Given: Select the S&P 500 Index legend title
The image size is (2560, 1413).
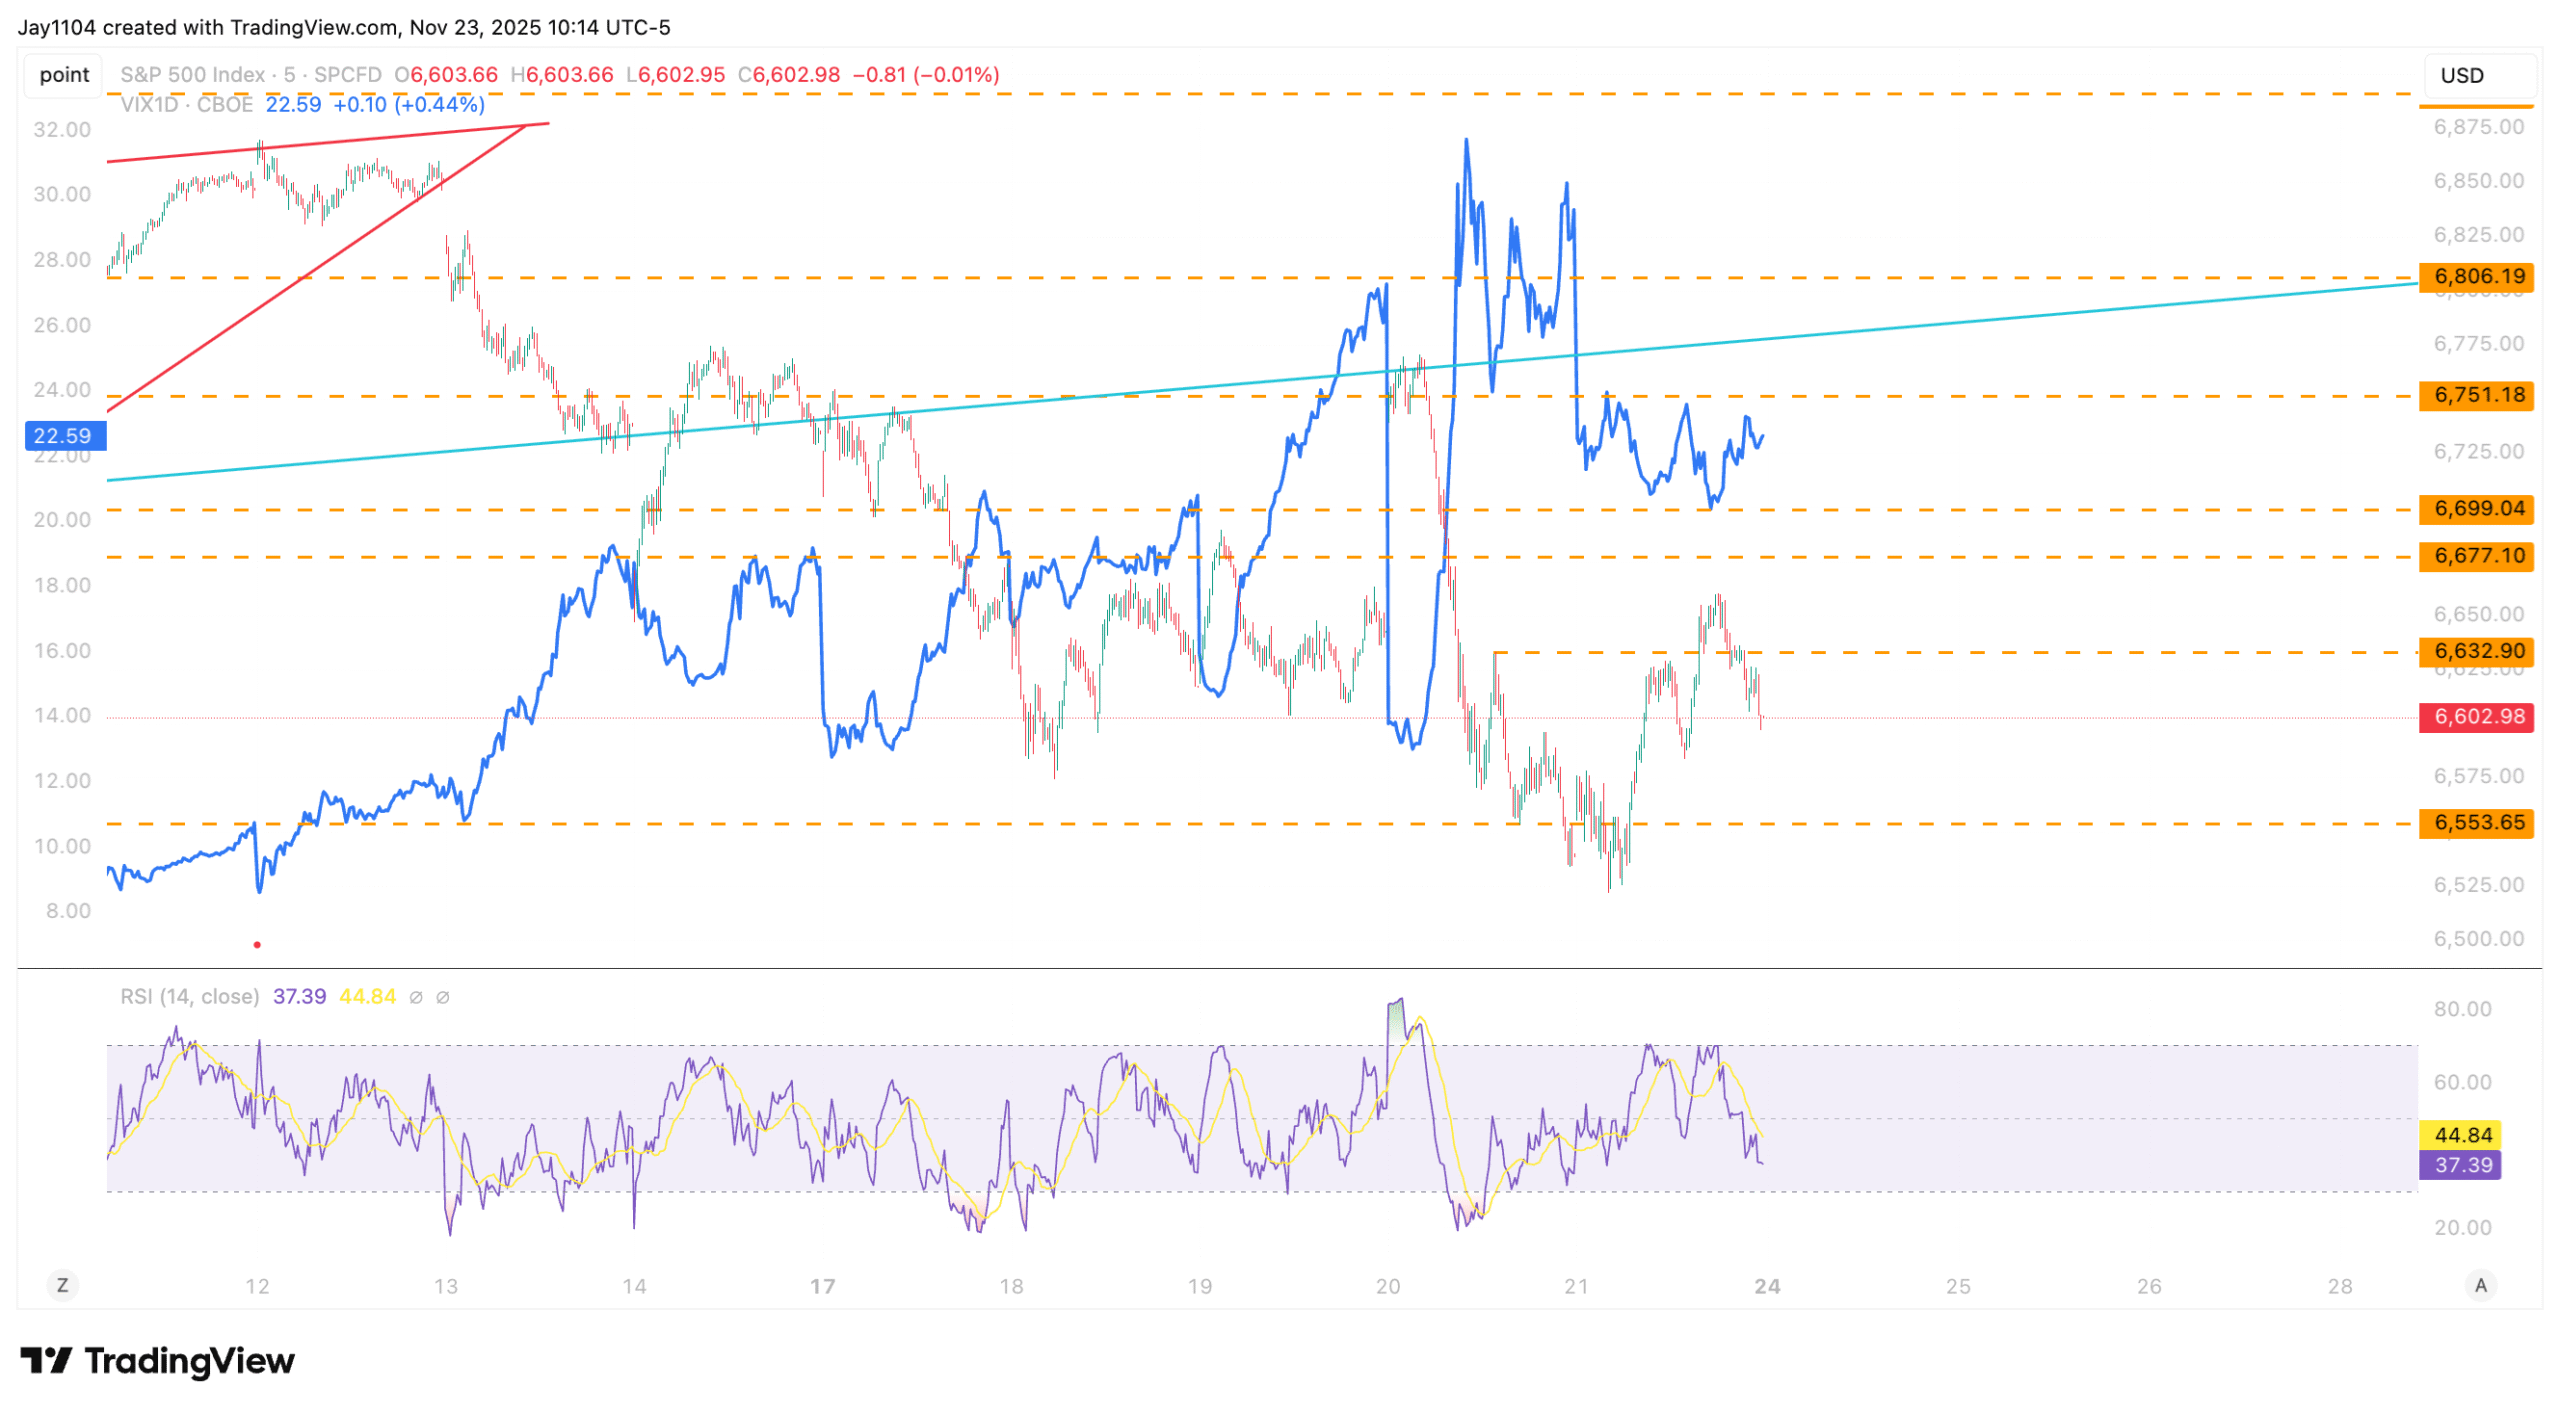Looking at the screenshot, I should (193, 75).
